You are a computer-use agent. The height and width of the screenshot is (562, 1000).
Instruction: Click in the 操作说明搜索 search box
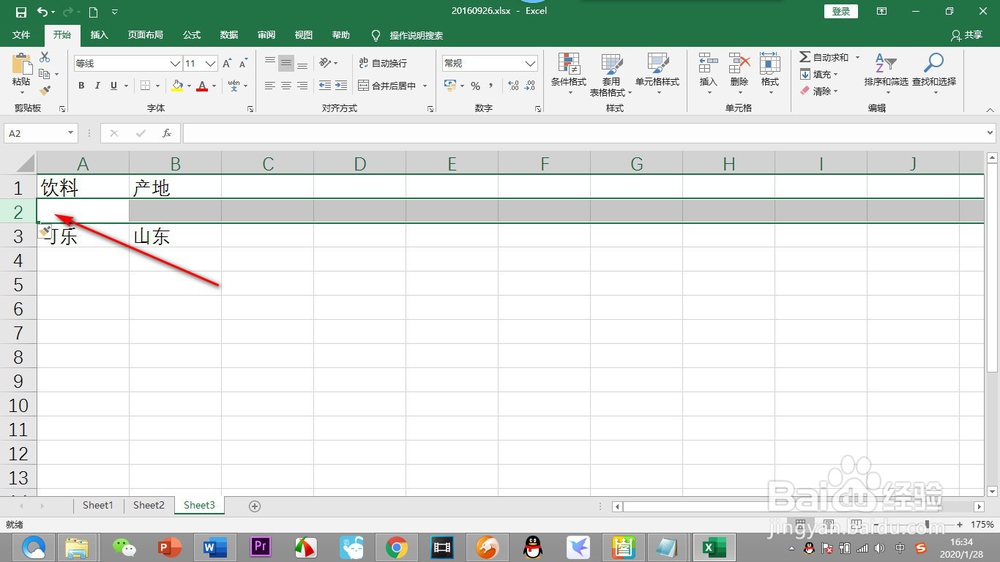click(416, 36)
